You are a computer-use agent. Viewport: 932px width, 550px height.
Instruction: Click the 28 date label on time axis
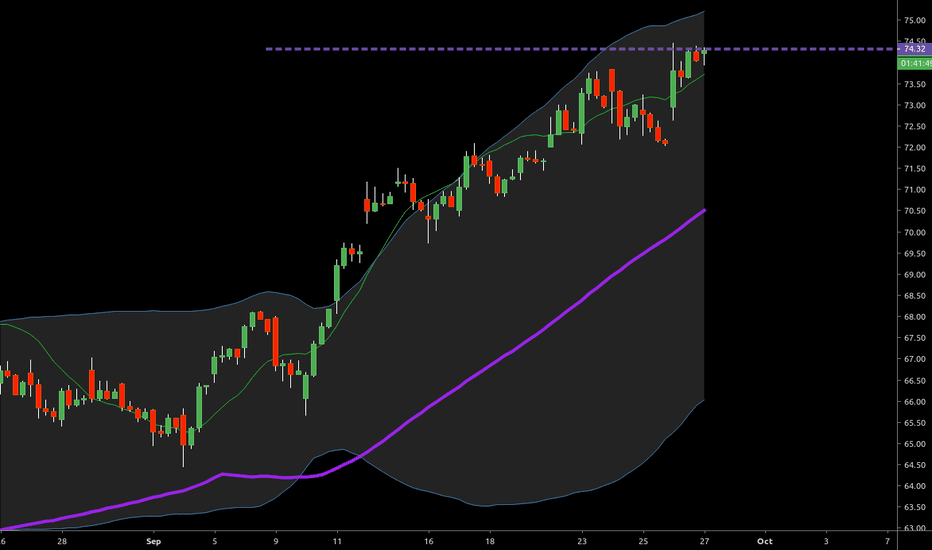[x=62, y=541]
